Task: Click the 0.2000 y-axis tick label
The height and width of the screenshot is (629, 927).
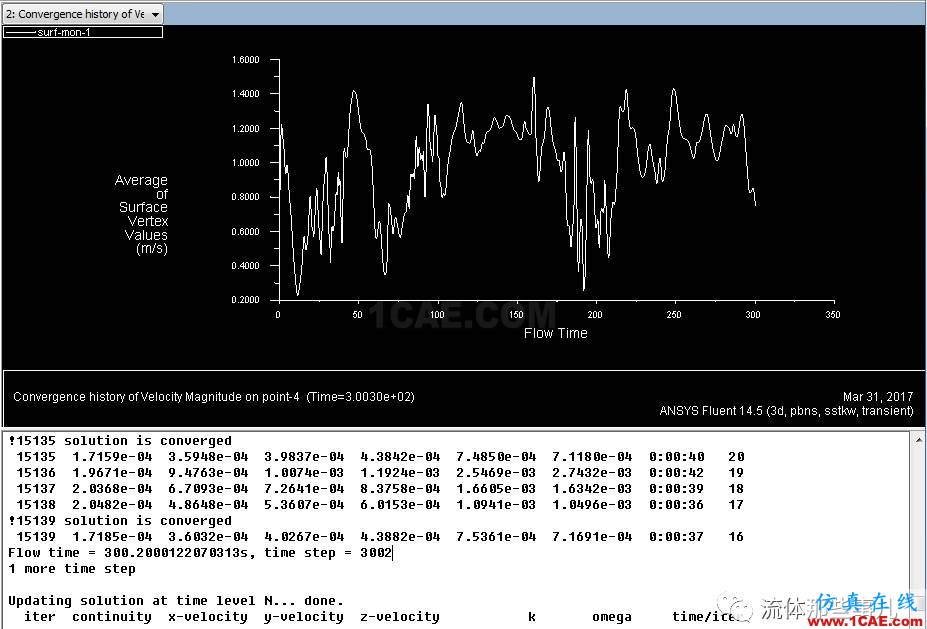Action: (245, 300)
